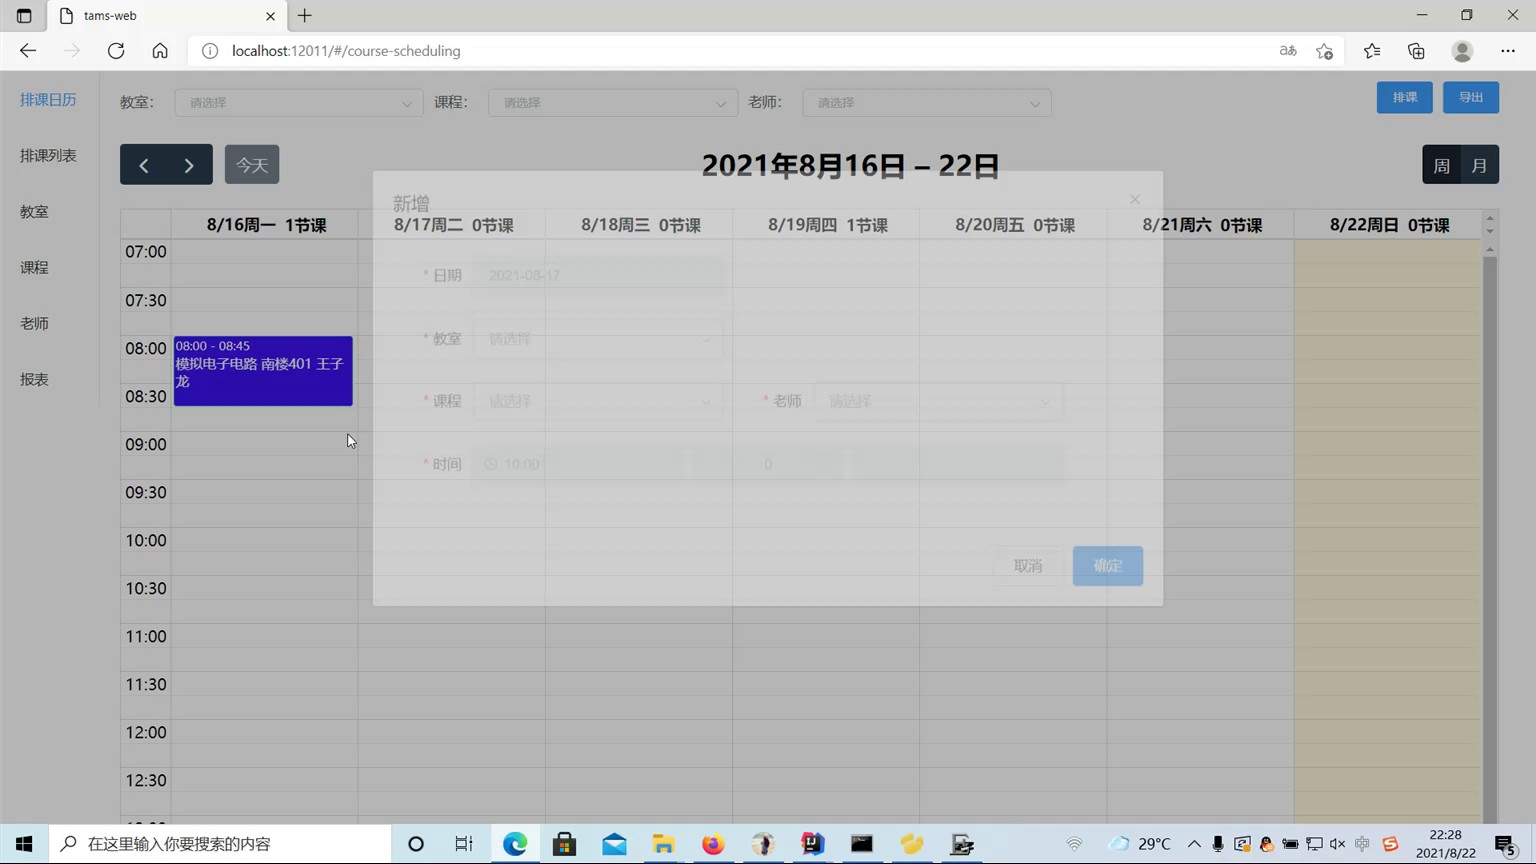
Task: Open the favorites list icon
Action: (x=1372, y=51)
